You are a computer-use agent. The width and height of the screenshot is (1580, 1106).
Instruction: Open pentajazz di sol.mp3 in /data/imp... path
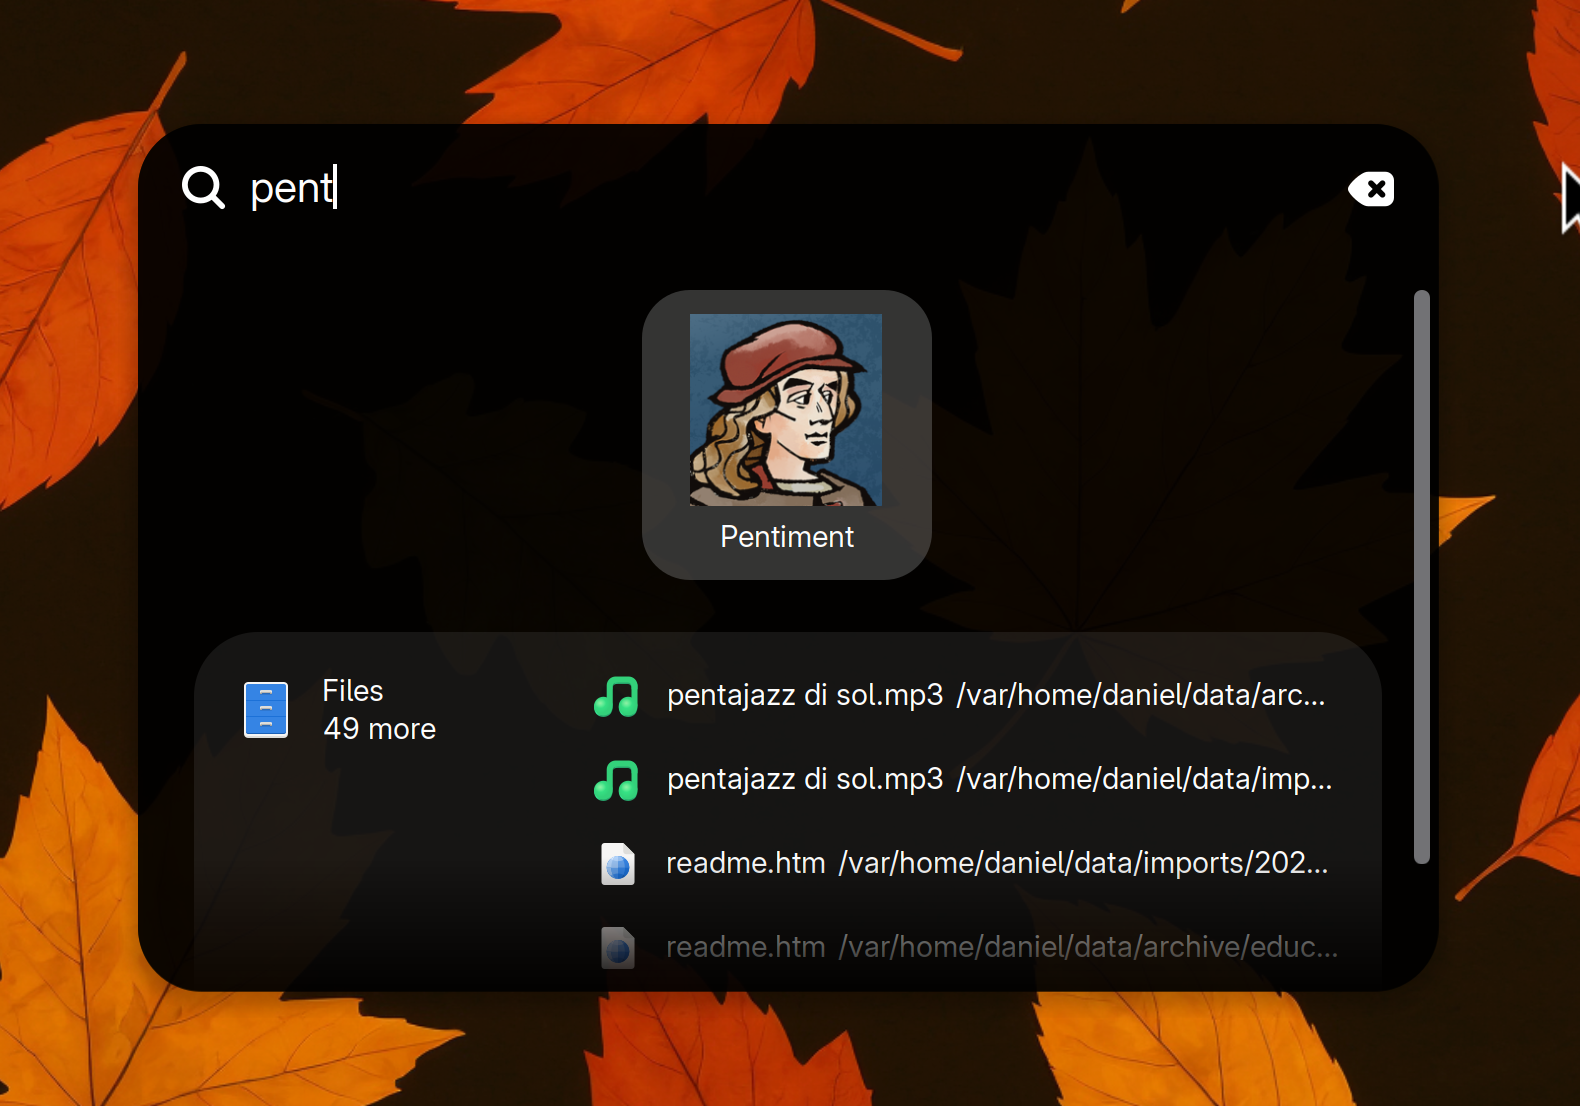coord(965,779)
